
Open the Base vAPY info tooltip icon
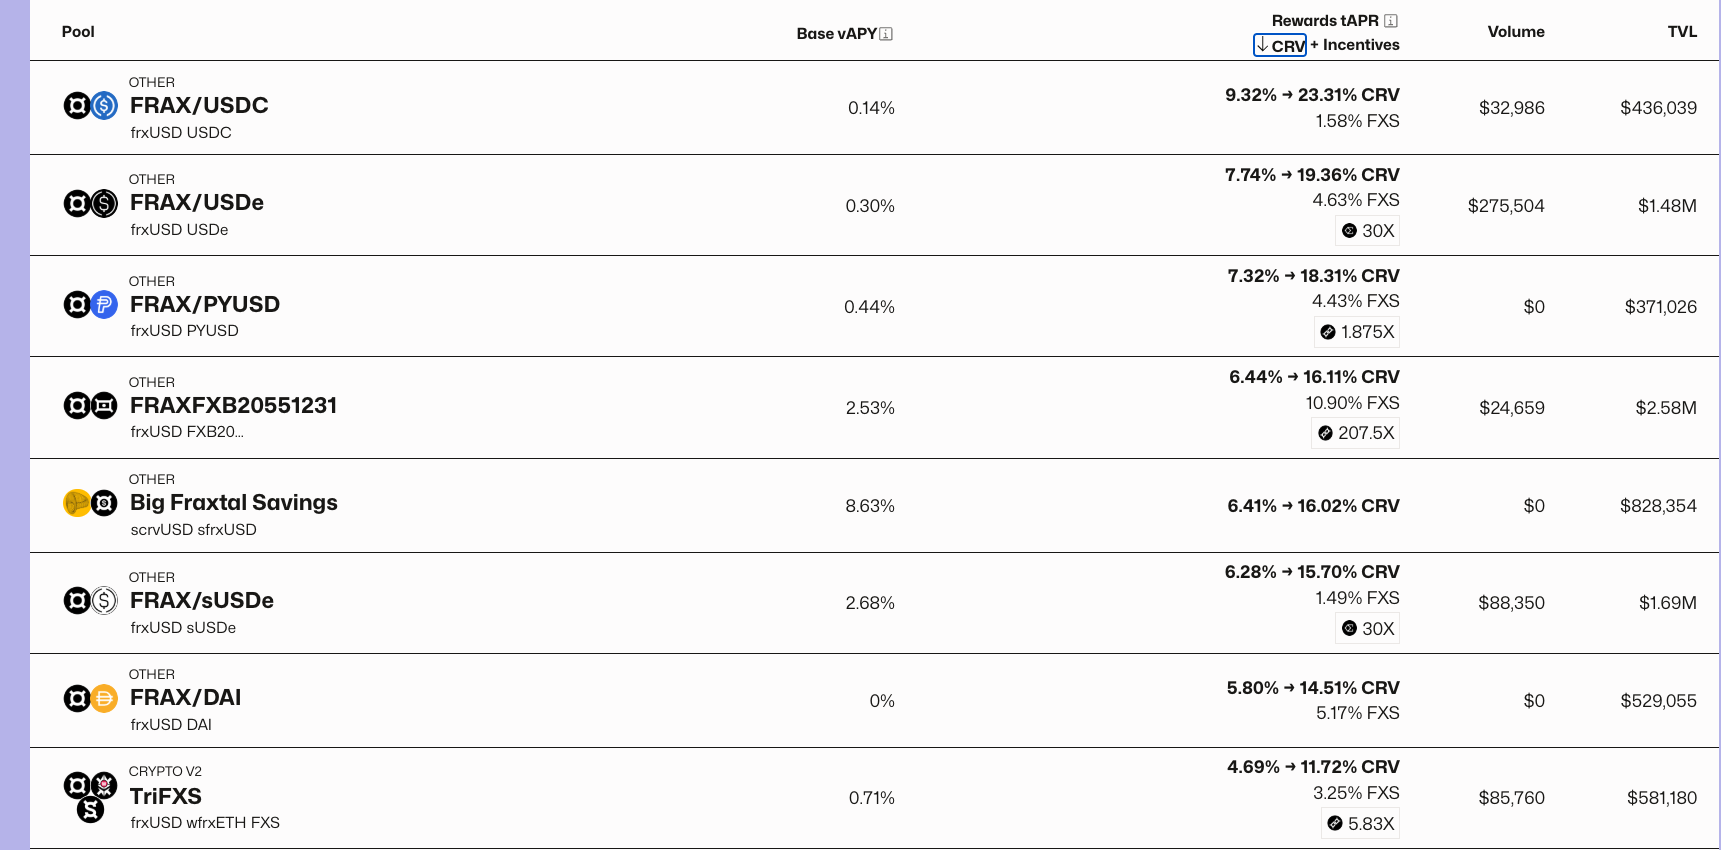tap(886, 32)
